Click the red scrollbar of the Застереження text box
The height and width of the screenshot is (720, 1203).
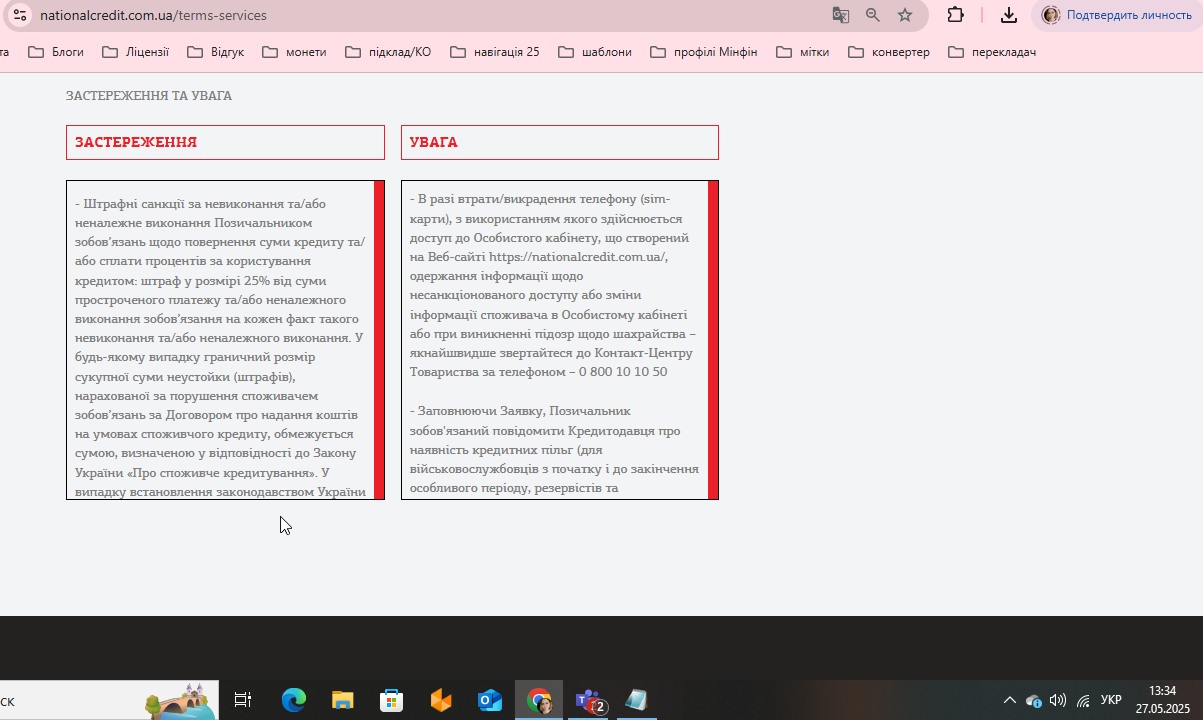(379, 340)
